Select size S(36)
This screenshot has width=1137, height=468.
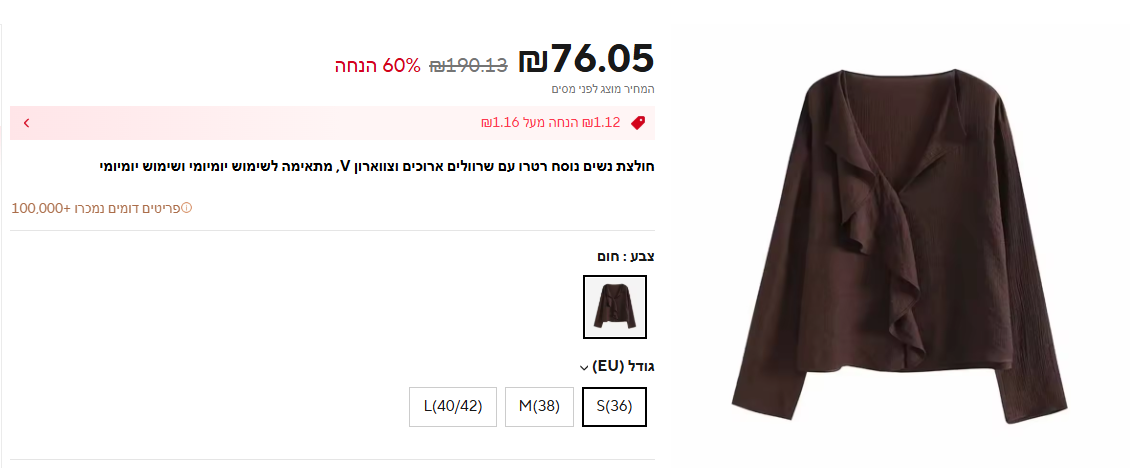(x=614, y=406)
